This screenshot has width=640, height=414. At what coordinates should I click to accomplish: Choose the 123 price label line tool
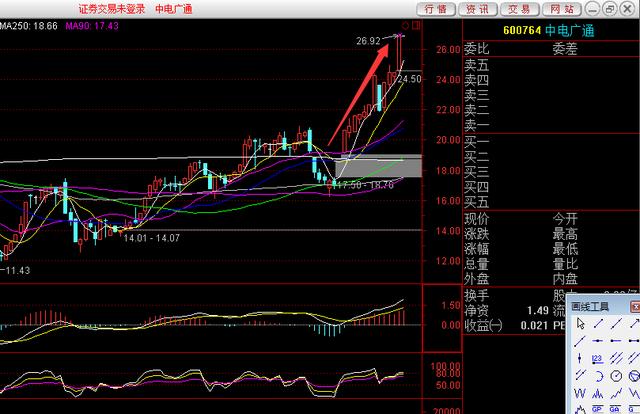(x=598, y=358)
